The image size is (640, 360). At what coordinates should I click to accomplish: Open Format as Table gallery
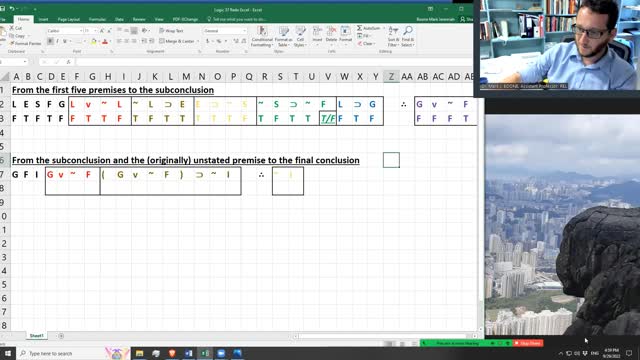click(283, 36)
